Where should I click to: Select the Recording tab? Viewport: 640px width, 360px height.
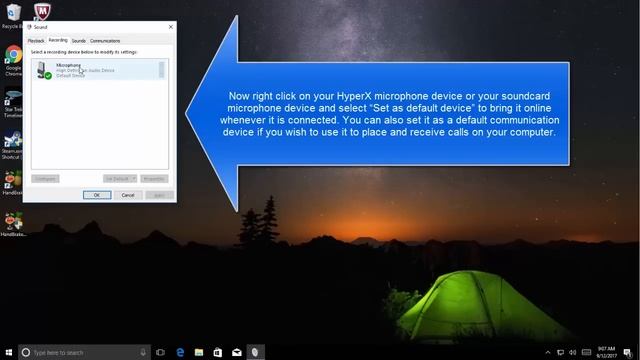58,40
